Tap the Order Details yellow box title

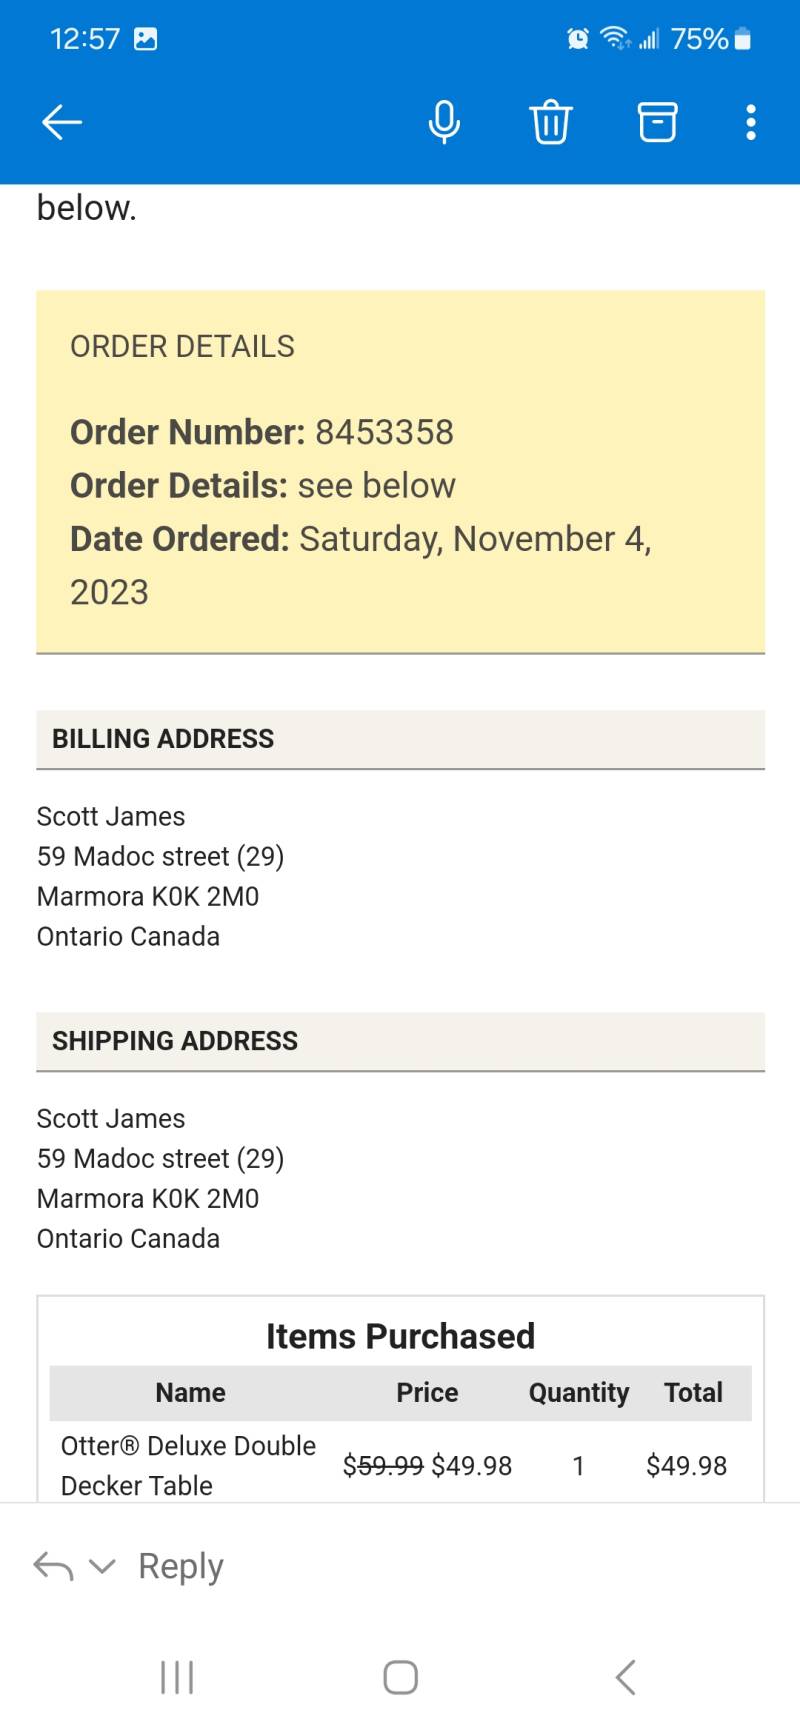point(182,347)
